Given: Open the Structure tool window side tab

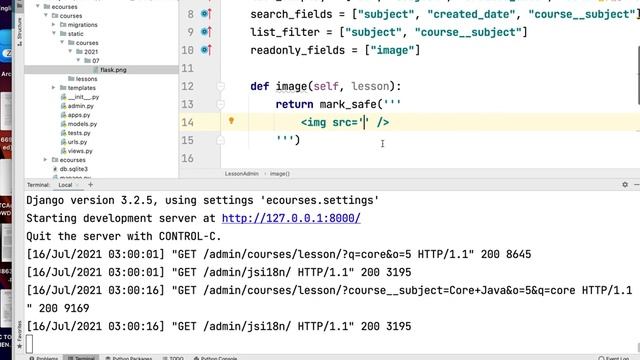Looking at the screenshot, I should (19, 31).
